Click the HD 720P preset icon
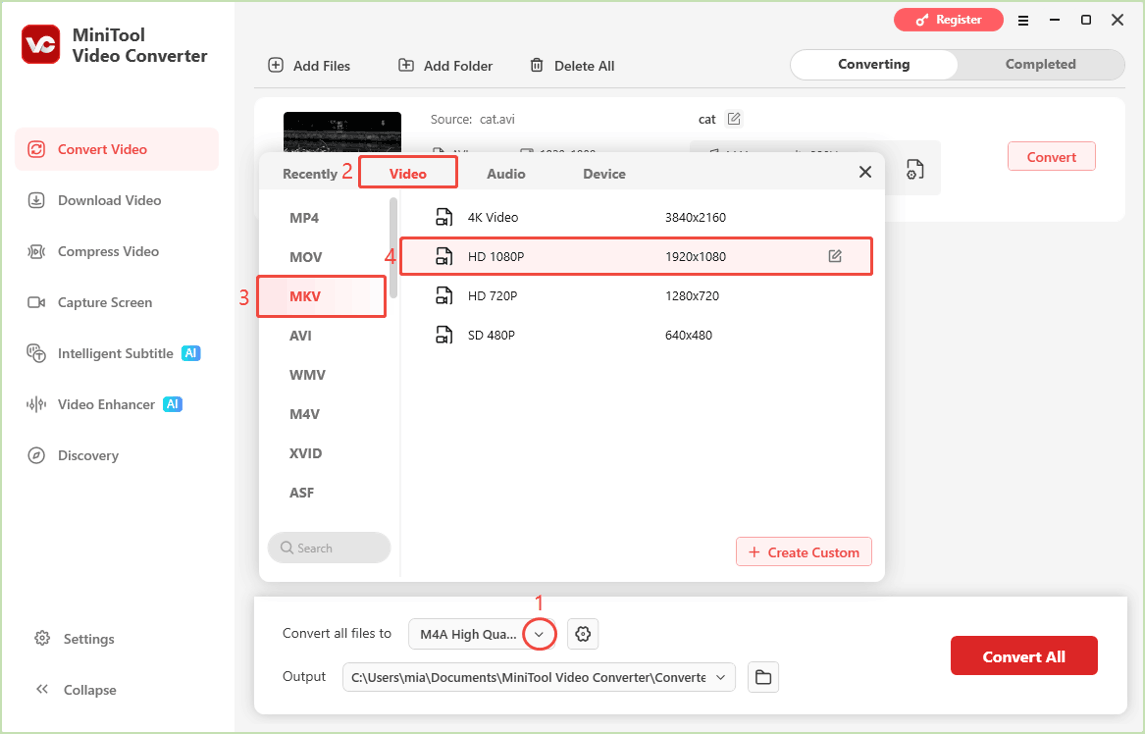 click(x=444, y=296)
